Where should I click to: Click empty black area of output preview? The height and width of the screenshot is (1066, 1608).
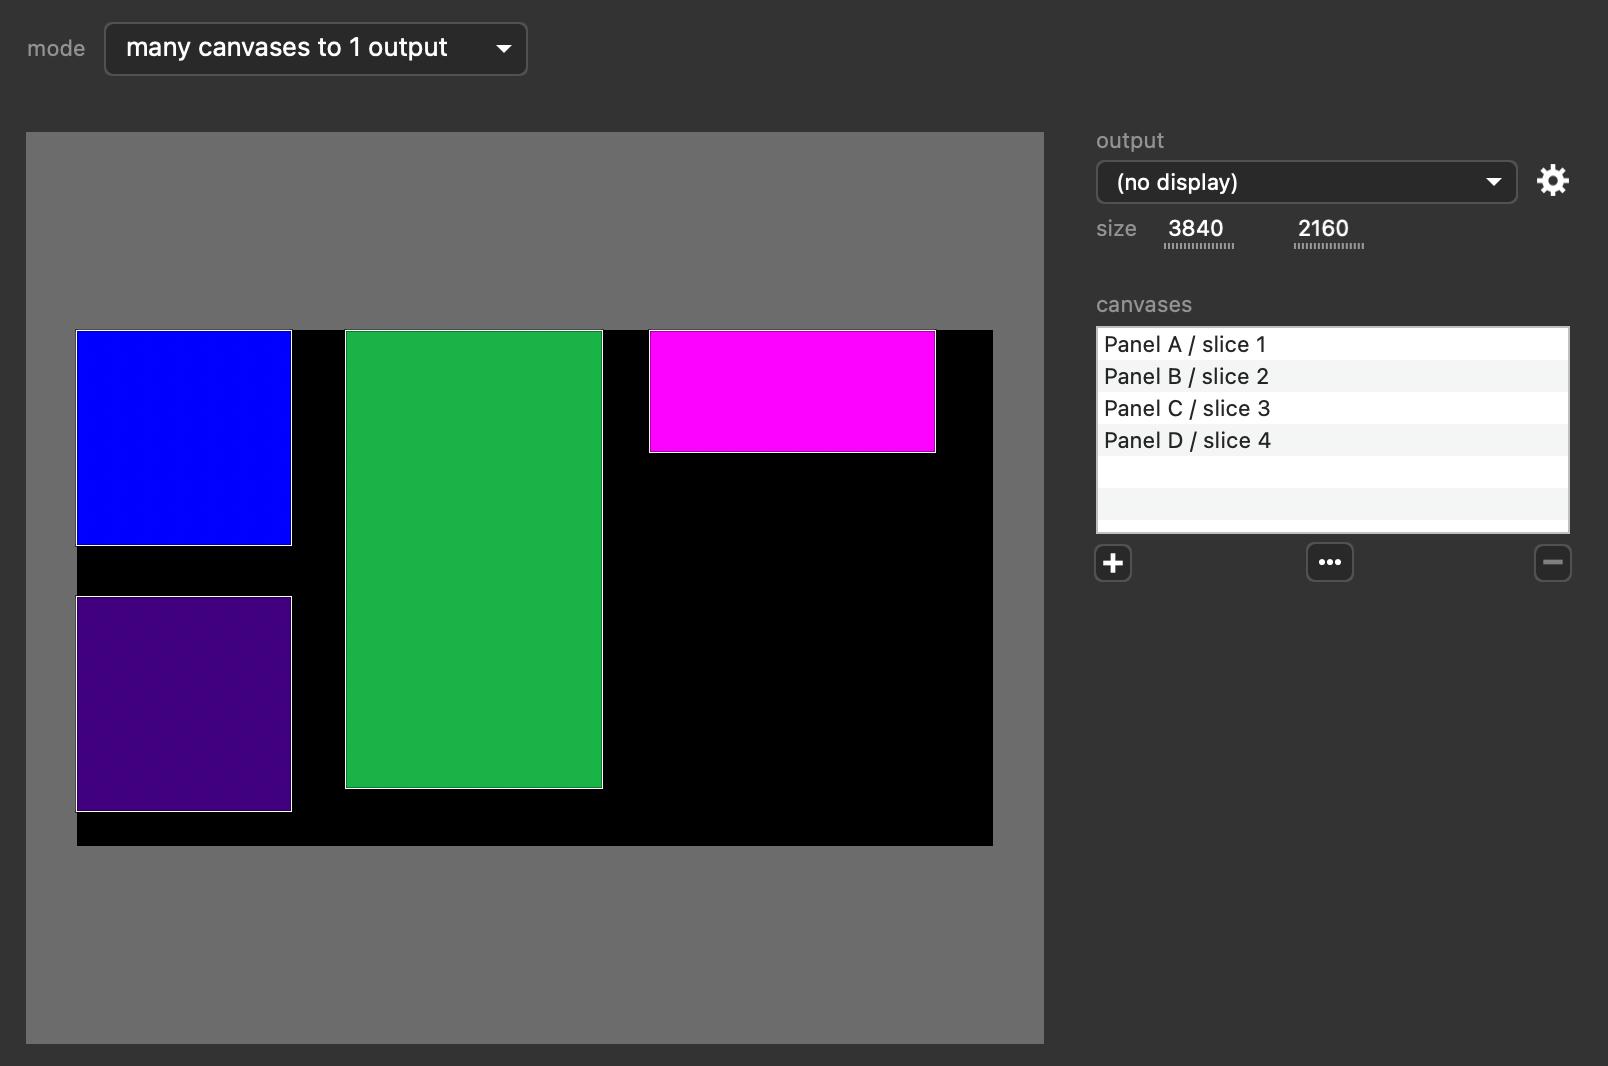[x=800, y=650]
